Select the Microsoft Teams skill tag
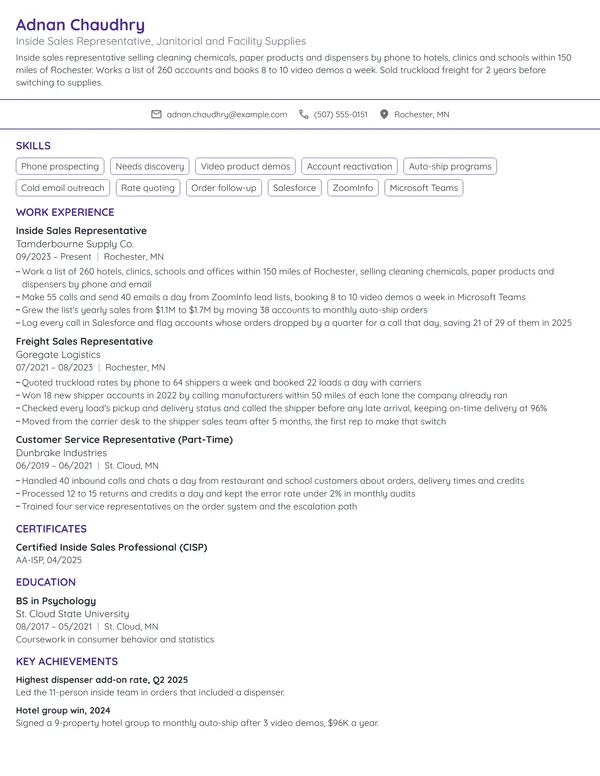The height and width of the screenshot is (776, 600). coord(424,188)
